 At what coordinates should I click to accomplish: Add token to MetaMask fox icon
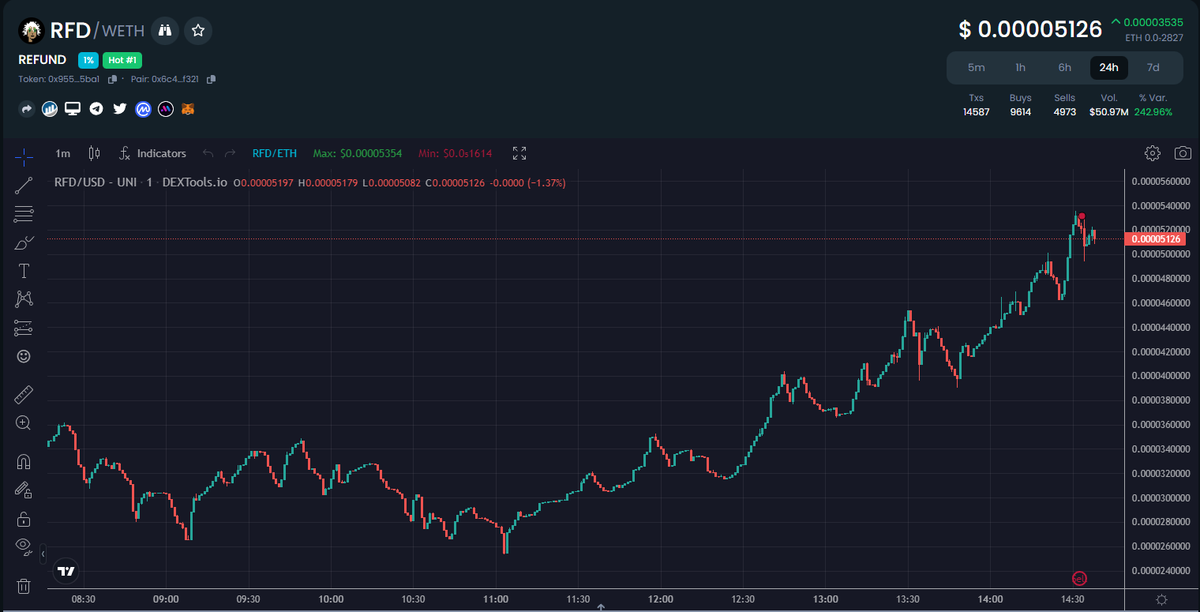pyautogui.click(x=188, y=108)
